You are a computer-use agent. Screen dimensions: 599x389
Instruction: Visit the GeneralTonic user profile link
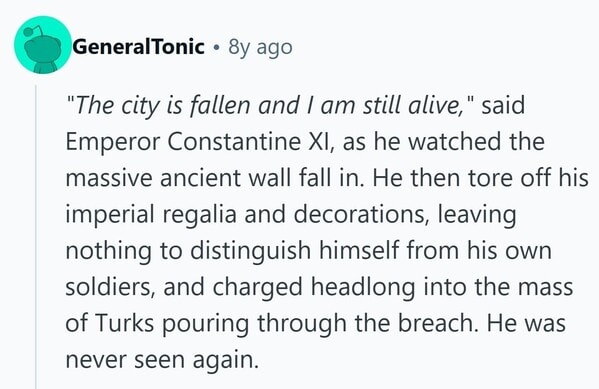click(138, 47)
